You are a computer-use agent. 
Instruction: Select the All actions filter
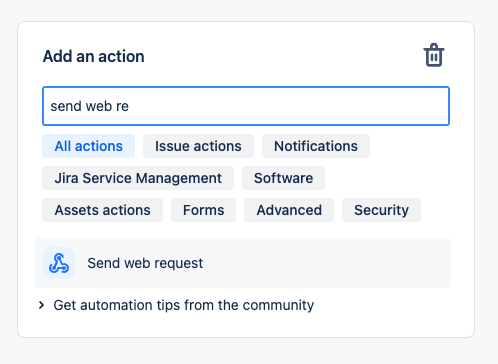point(88,146)
